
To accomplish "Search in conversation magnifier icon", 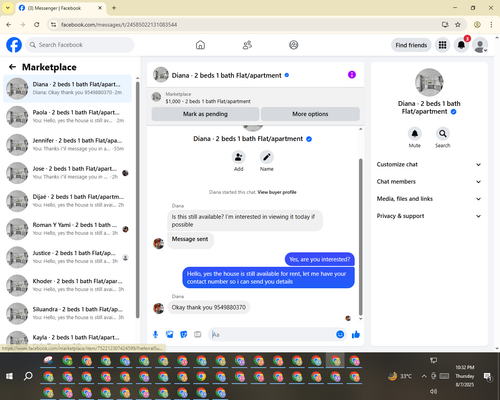I will 443,134.
